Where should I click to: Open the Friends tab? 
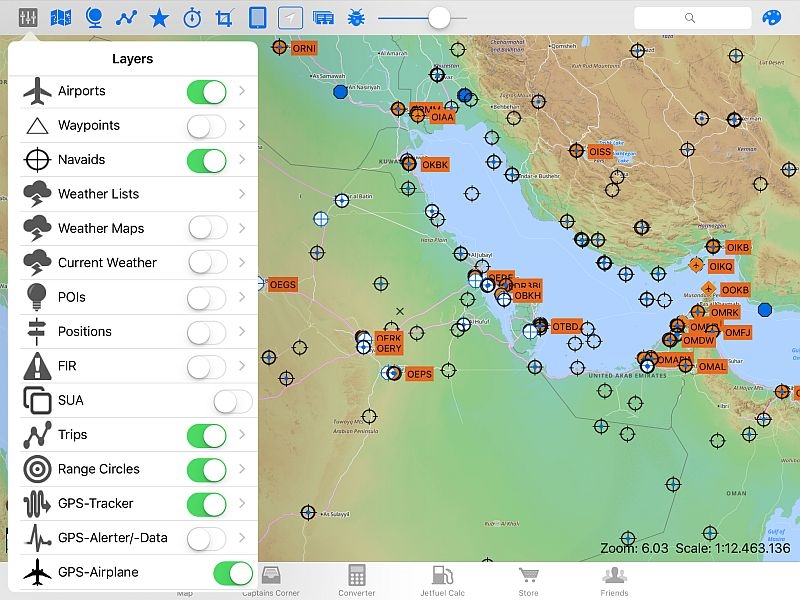coord(614,581)
